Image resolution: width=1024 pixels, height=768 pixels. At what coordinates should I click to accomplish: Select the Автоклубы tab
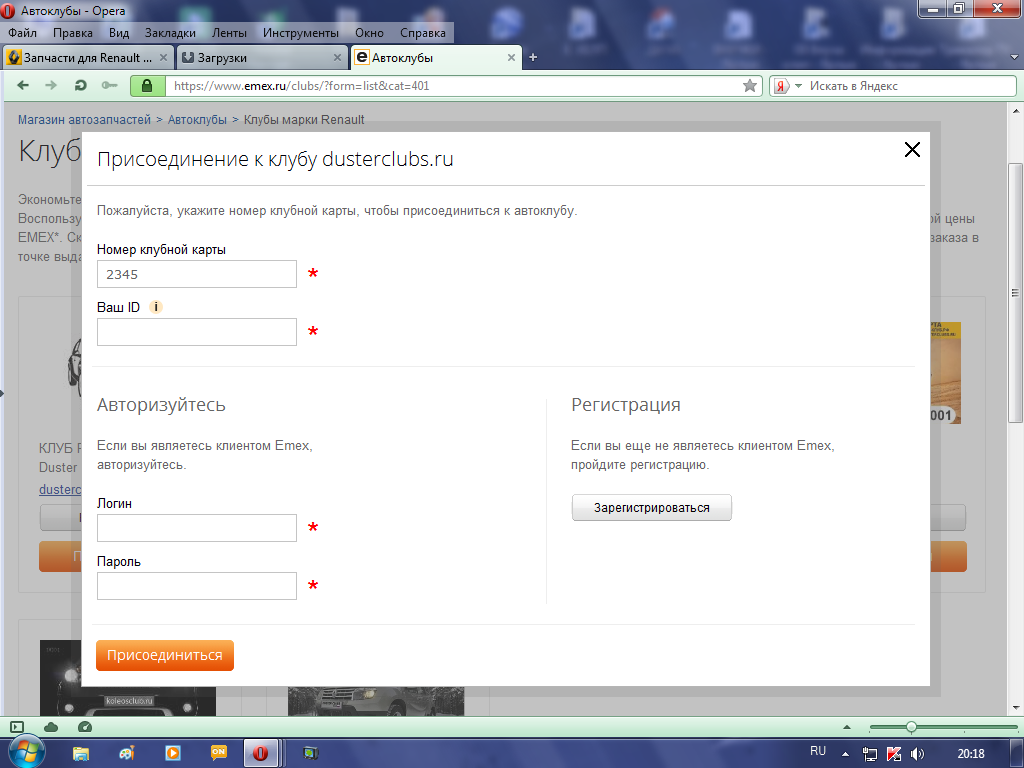pos(436,57)
